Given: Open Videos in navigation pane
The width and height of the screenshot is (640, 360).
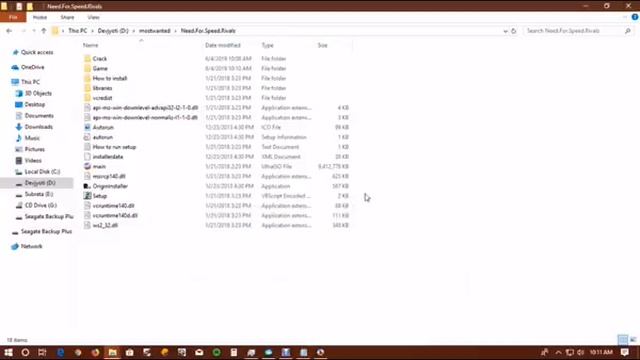Looking at the screenshot, I should point(33,160).
